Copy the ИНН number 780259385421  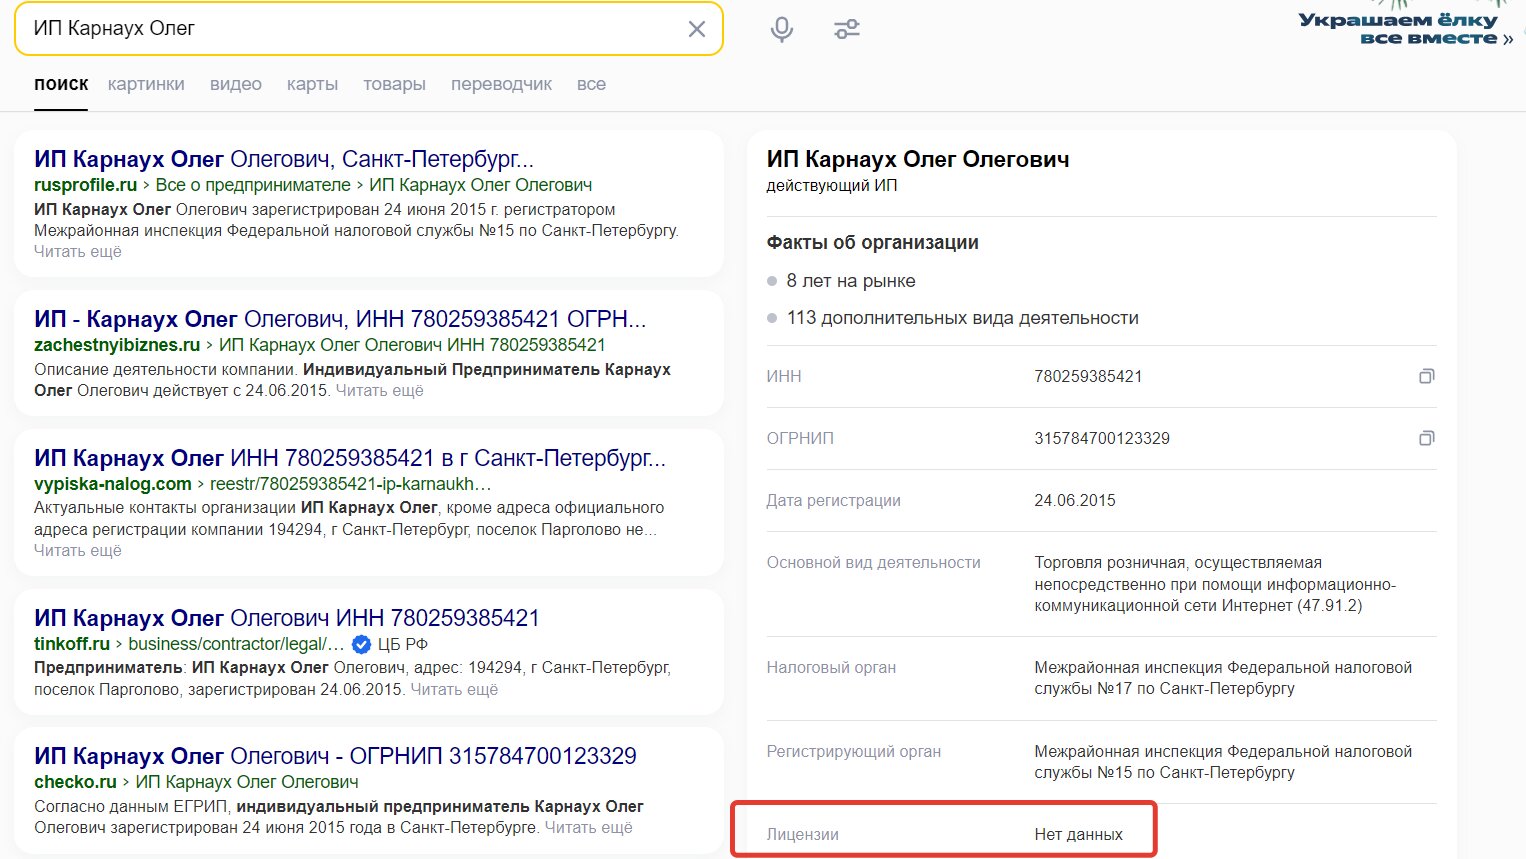[1426, 376]
